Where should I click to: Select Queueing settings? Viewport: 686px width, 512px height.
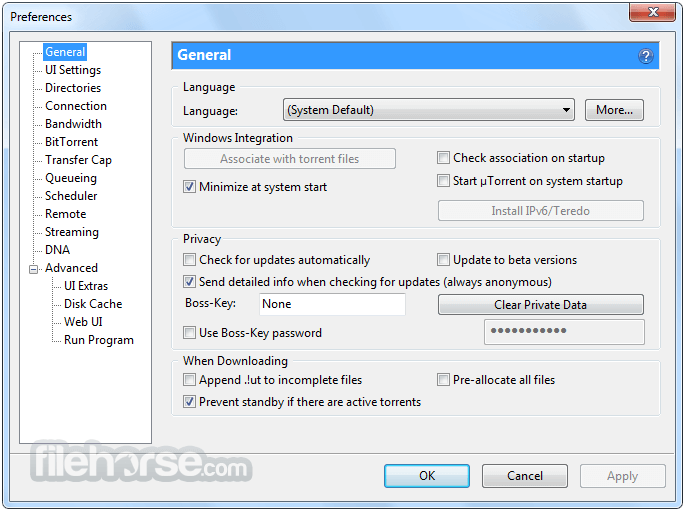[71, 178]
